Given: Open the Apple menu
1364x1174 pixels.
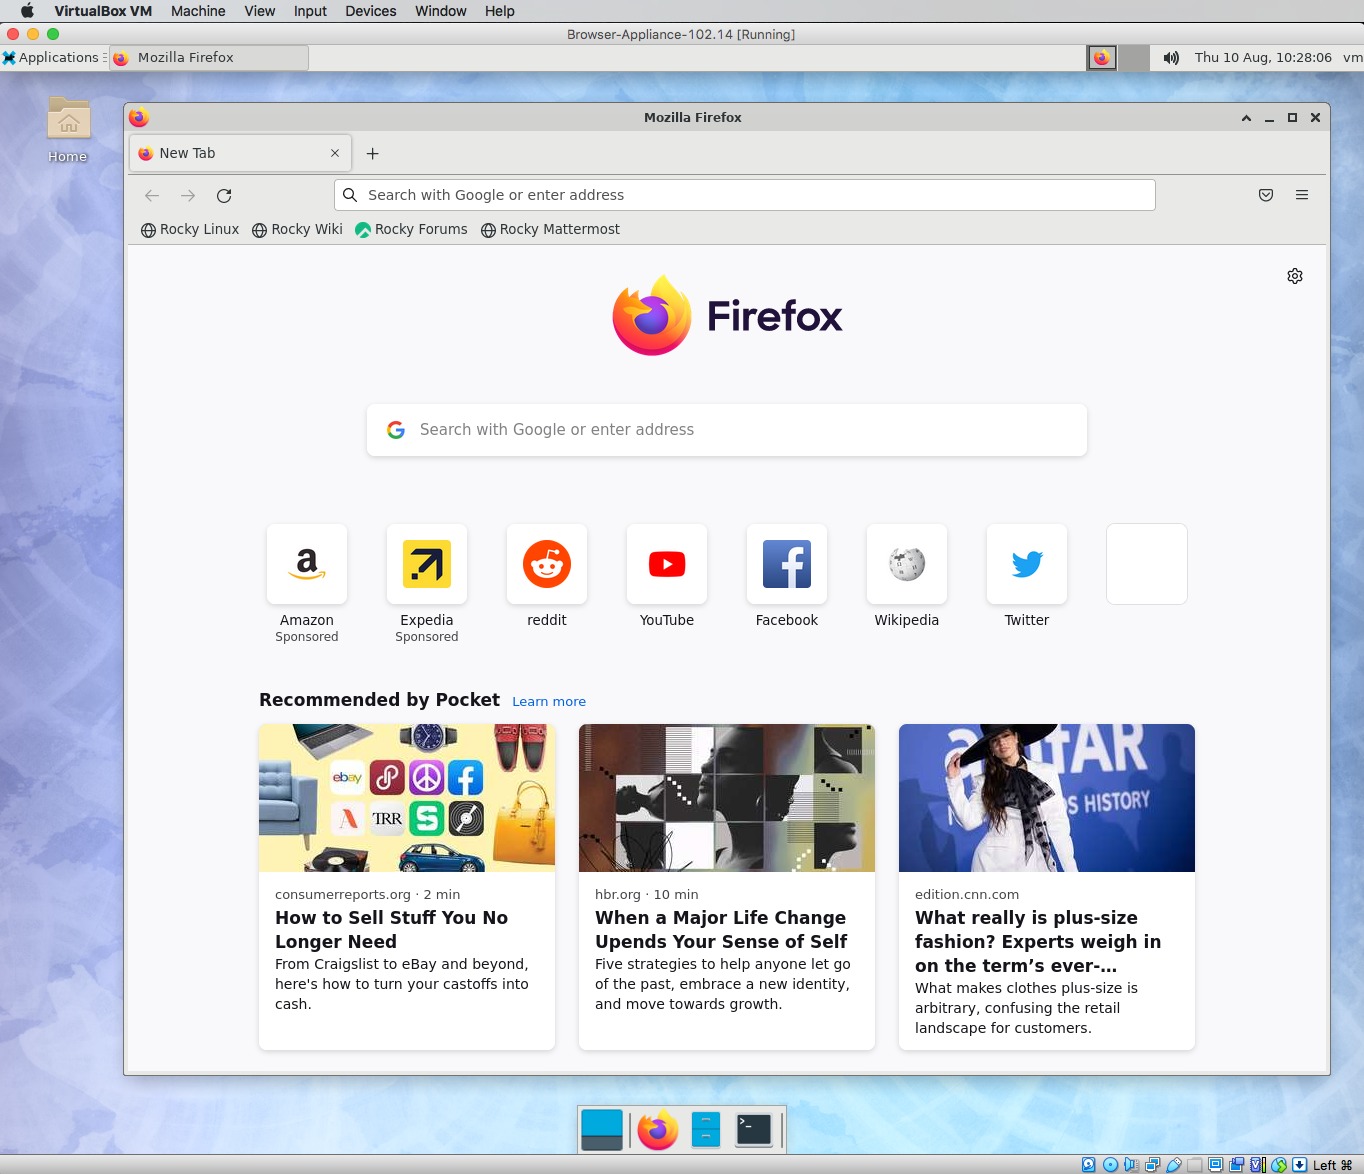Looking at the screenshot, I should [27, 11].
